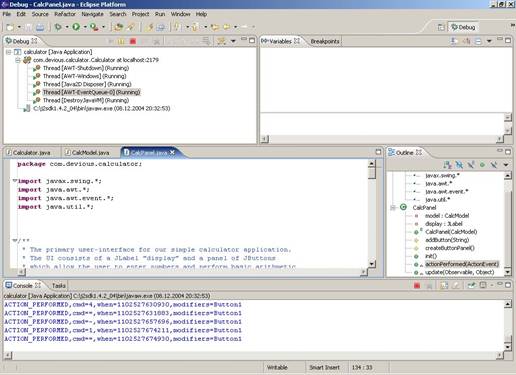Collapse the calculator [Java Application] tree node
The image size is (516, 375).
9,52
